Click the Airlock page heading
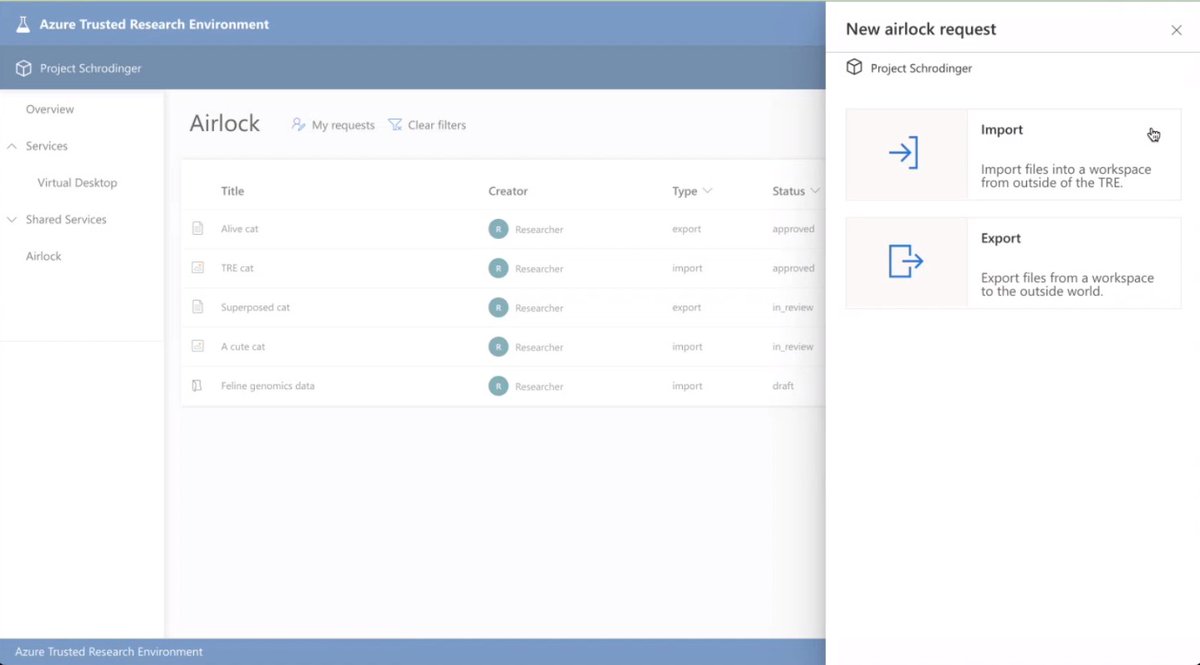 coord(225,124)
